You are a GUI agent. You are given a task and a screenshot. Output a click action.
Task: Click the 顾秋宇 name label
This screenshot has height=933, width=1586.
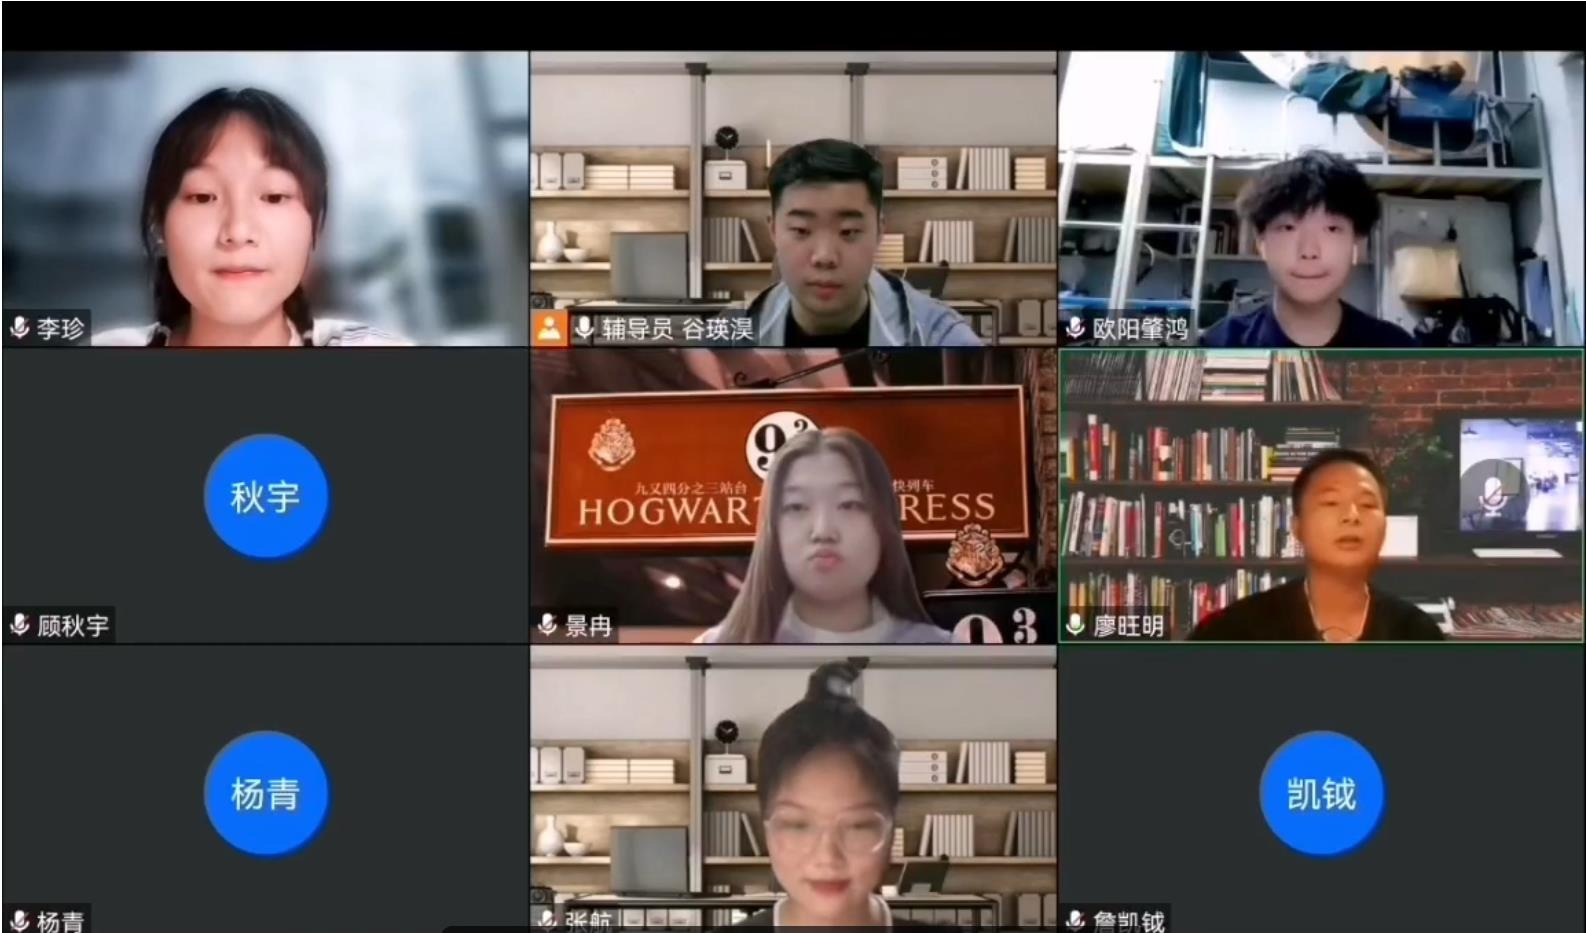coord(73,626)
